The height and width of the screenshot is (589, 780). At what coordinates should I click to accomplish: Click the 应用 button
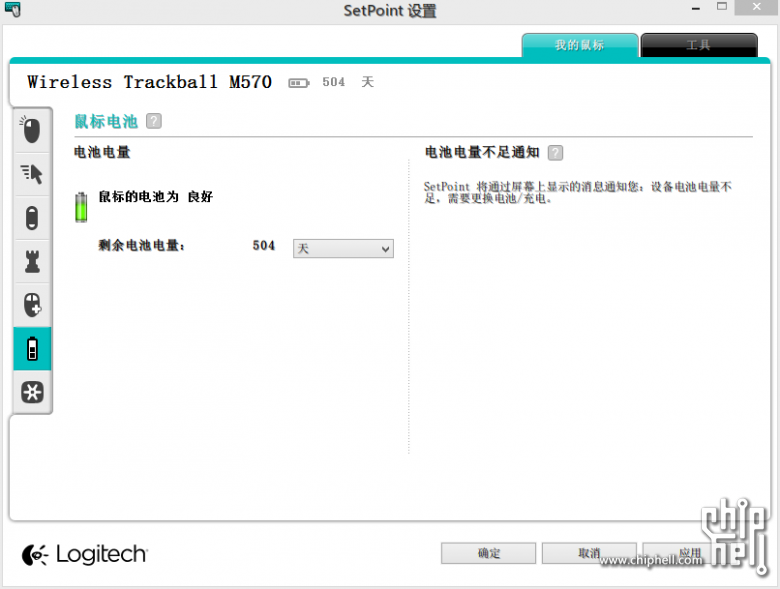click(689, 553)
